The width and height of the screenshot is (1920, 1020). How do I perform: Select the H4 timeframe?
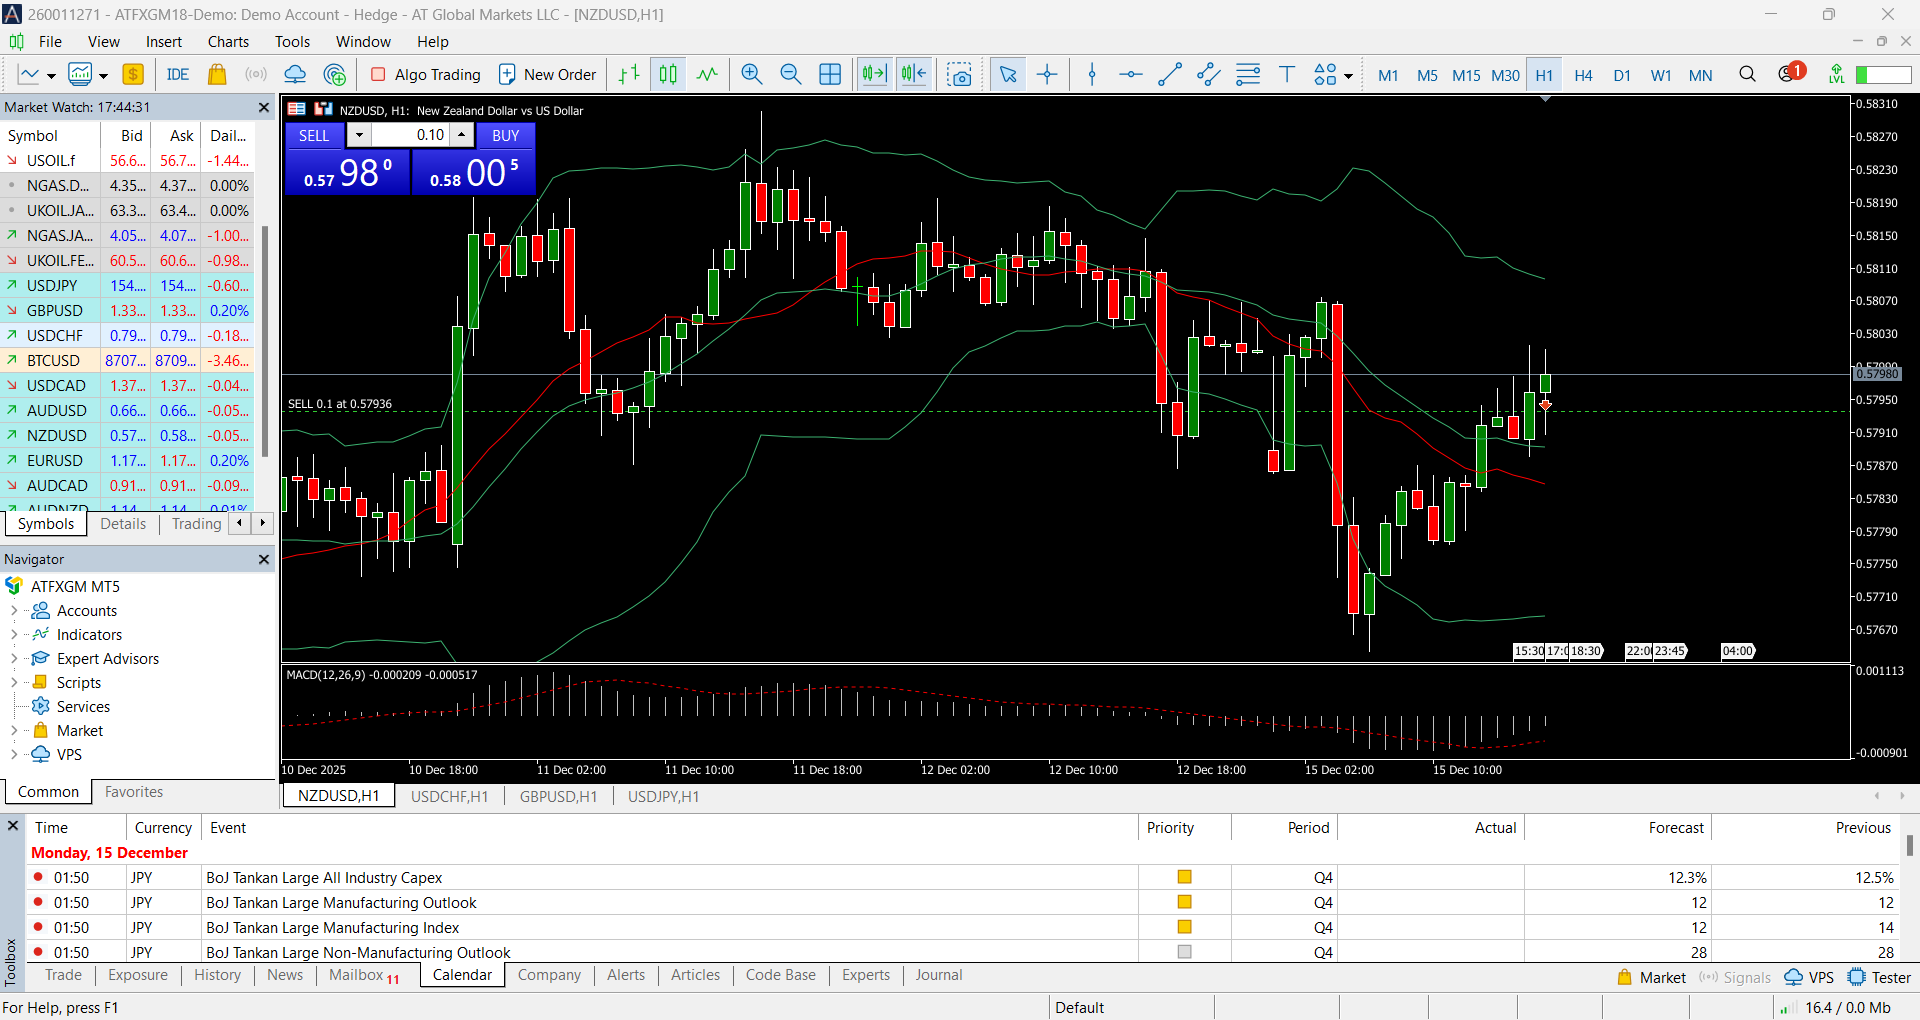(x=1583, y=75)
